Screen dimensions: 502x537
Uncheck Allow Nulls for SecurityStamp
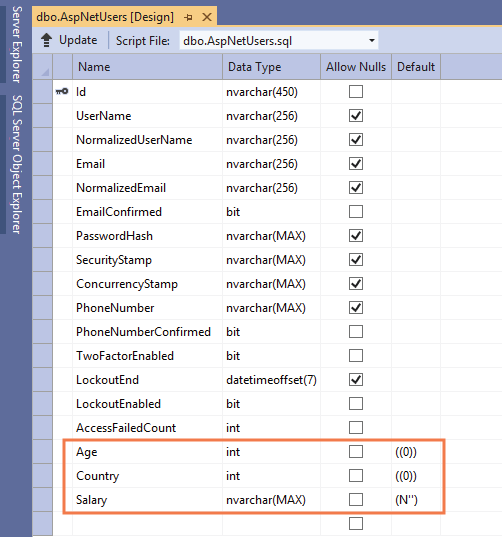tap(356, 259)
